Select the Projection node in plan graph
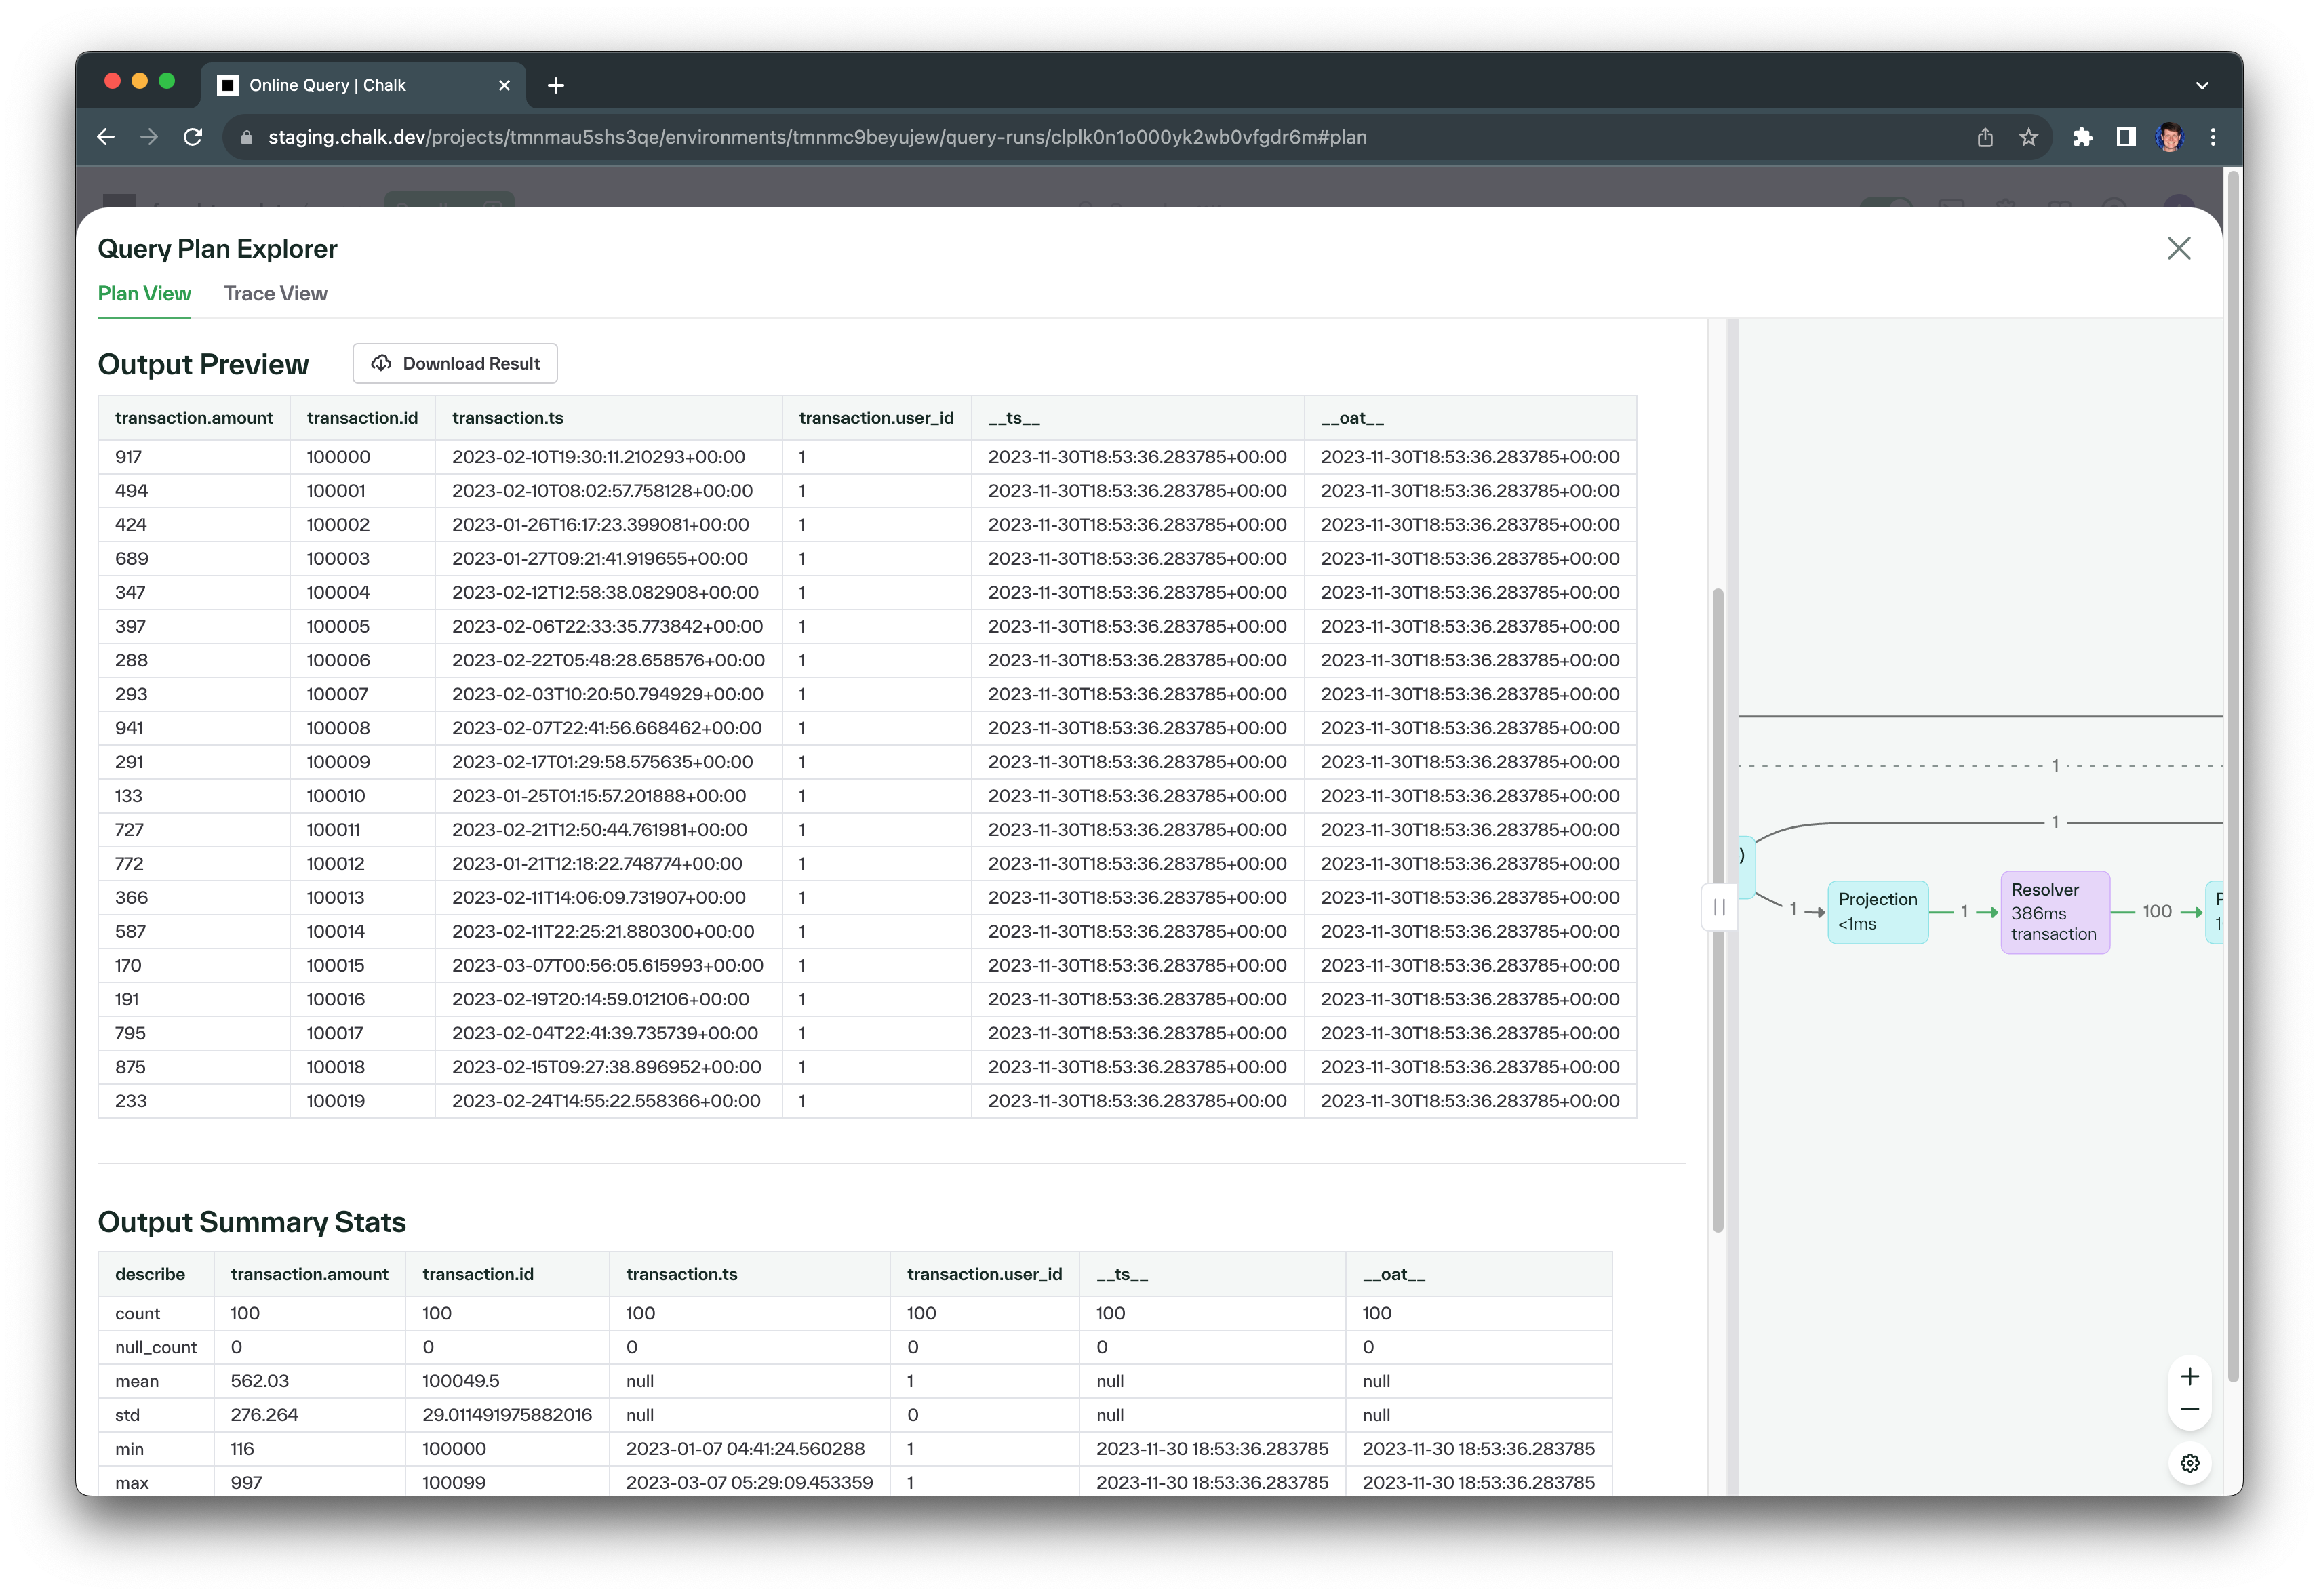This screenshot has width=2319, height=1596. click(1877, 911)
